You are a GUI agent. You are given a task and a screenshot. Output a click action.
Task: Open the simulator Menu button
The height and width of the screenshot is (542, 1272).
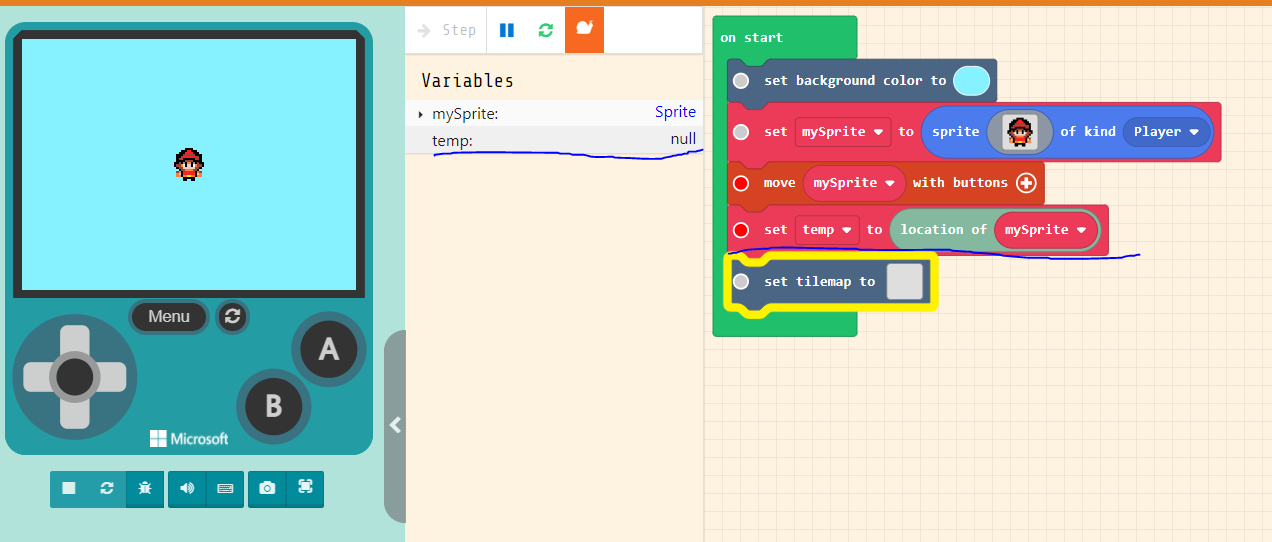click(169, 317)
